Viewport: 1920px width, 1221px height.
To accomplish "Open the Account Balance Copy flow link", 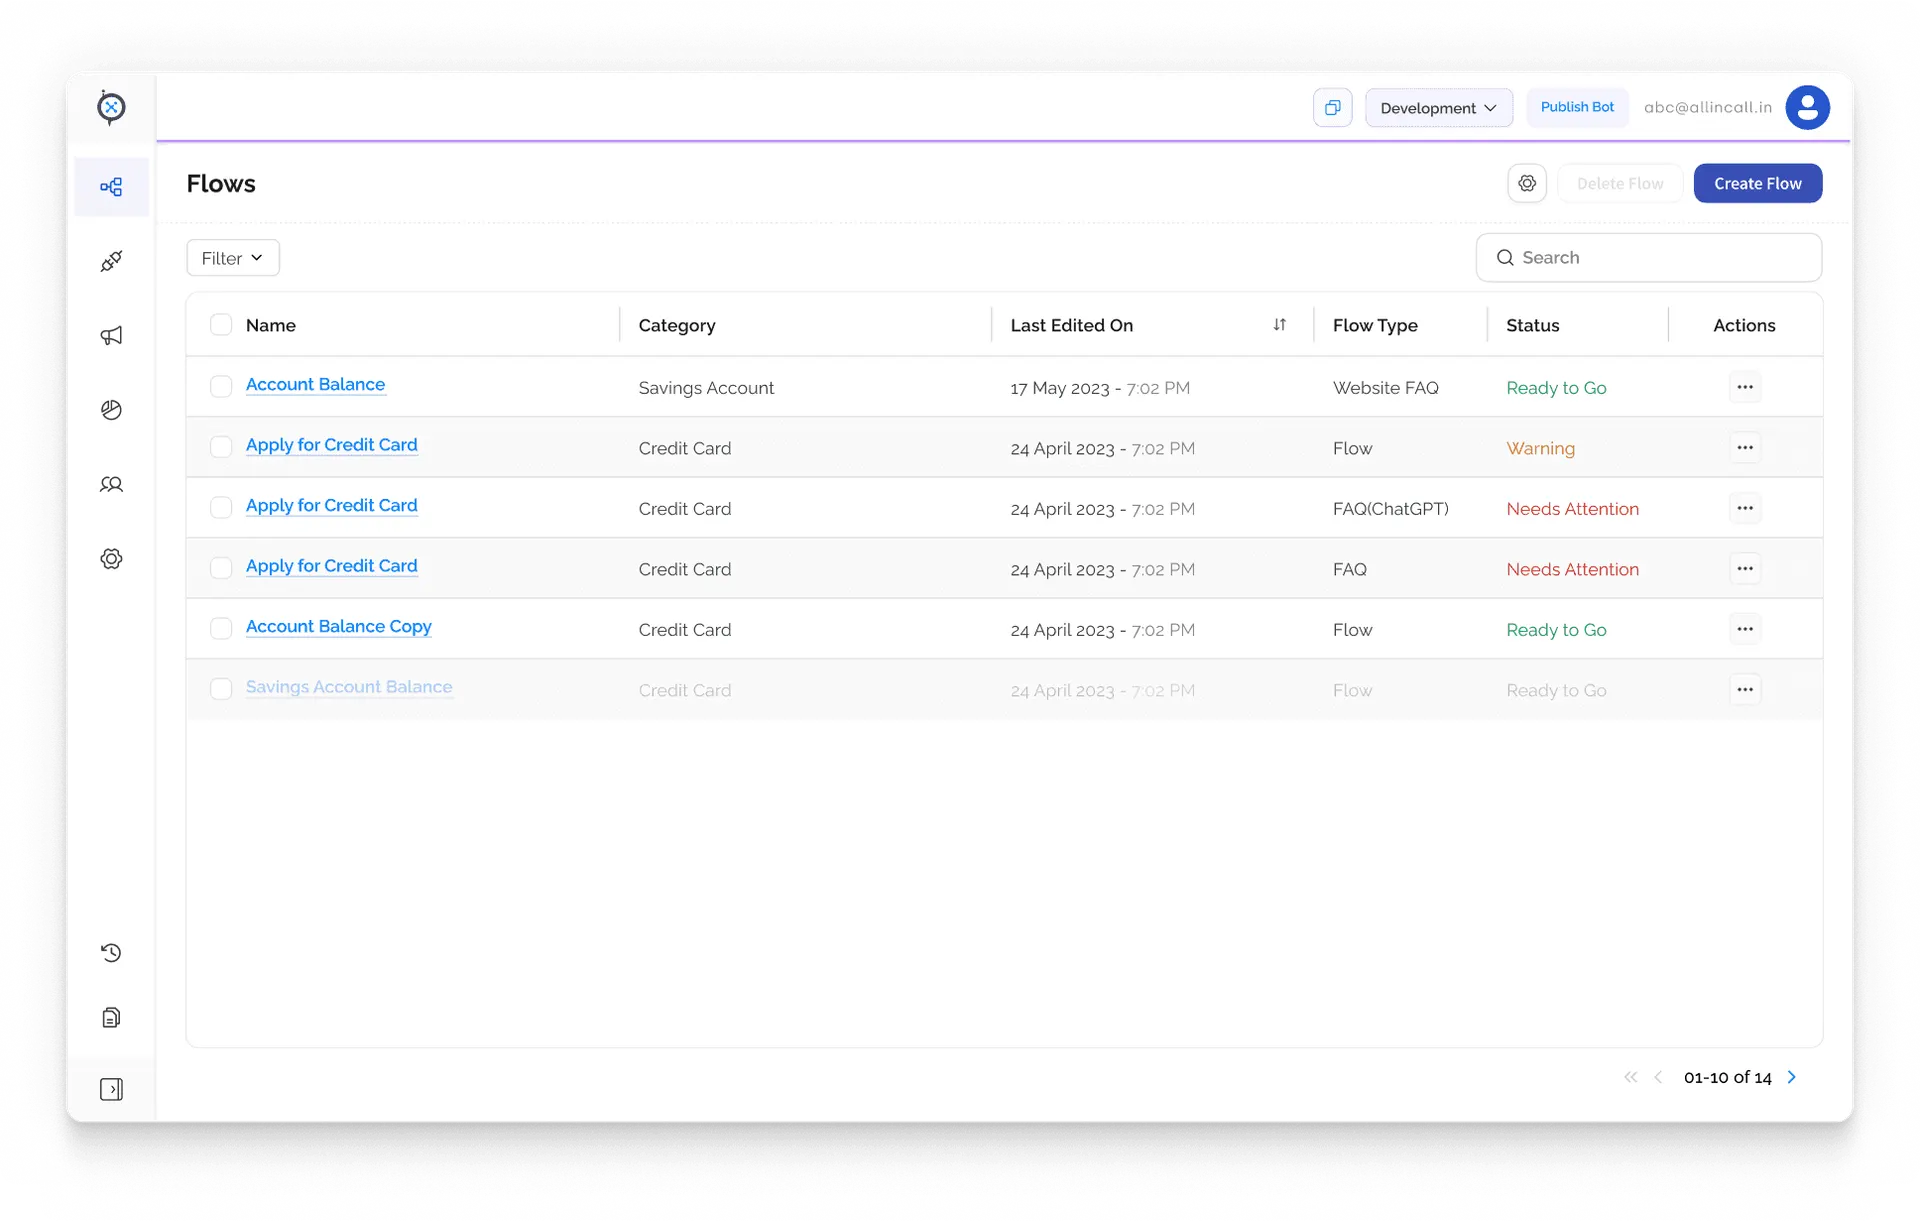I will 338,627.
